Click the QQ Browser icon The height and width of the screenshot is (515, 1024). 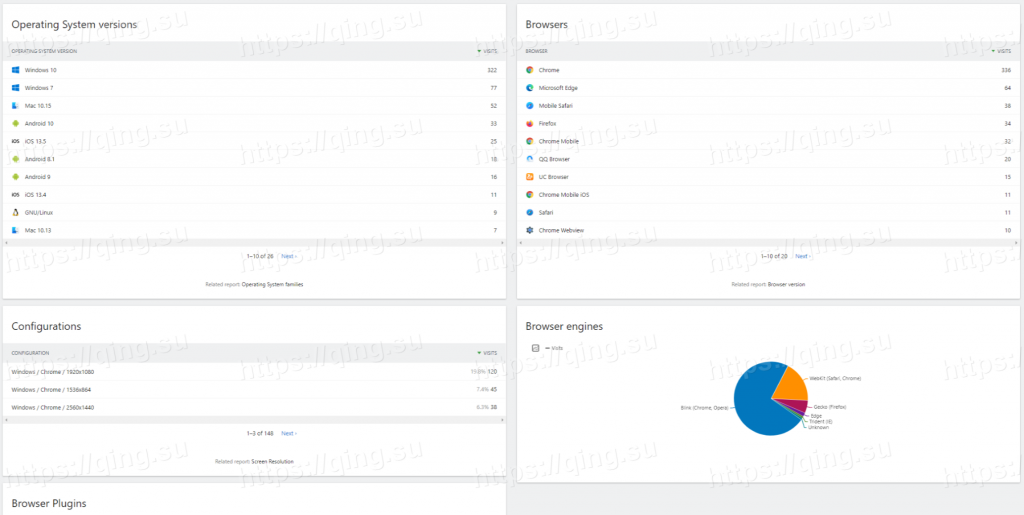(530, 159)
